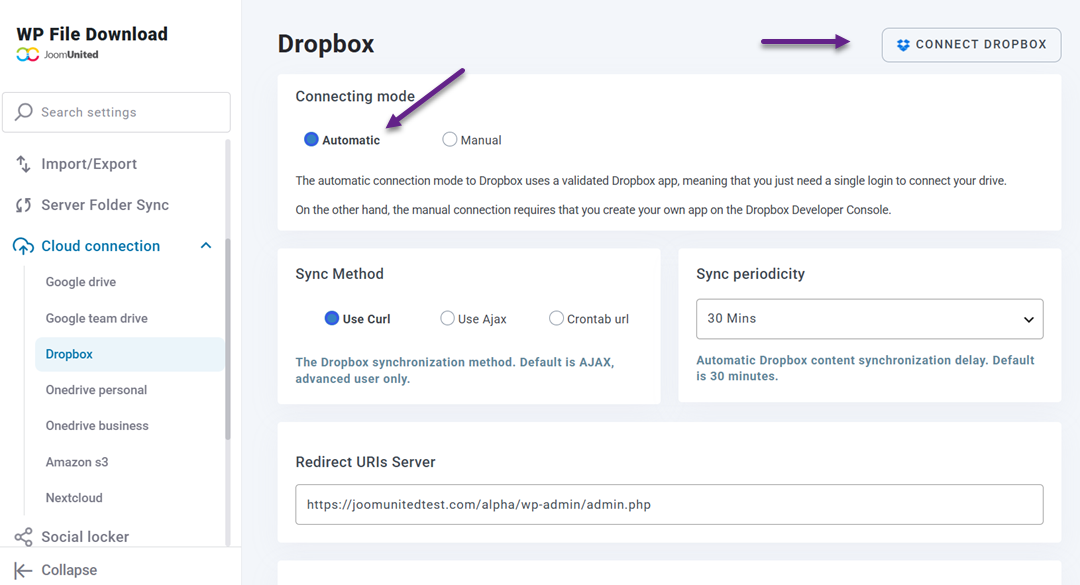Screen dimensions: 1080x585
Task: Go to Onedrive business settings
Action: point(97,426)
